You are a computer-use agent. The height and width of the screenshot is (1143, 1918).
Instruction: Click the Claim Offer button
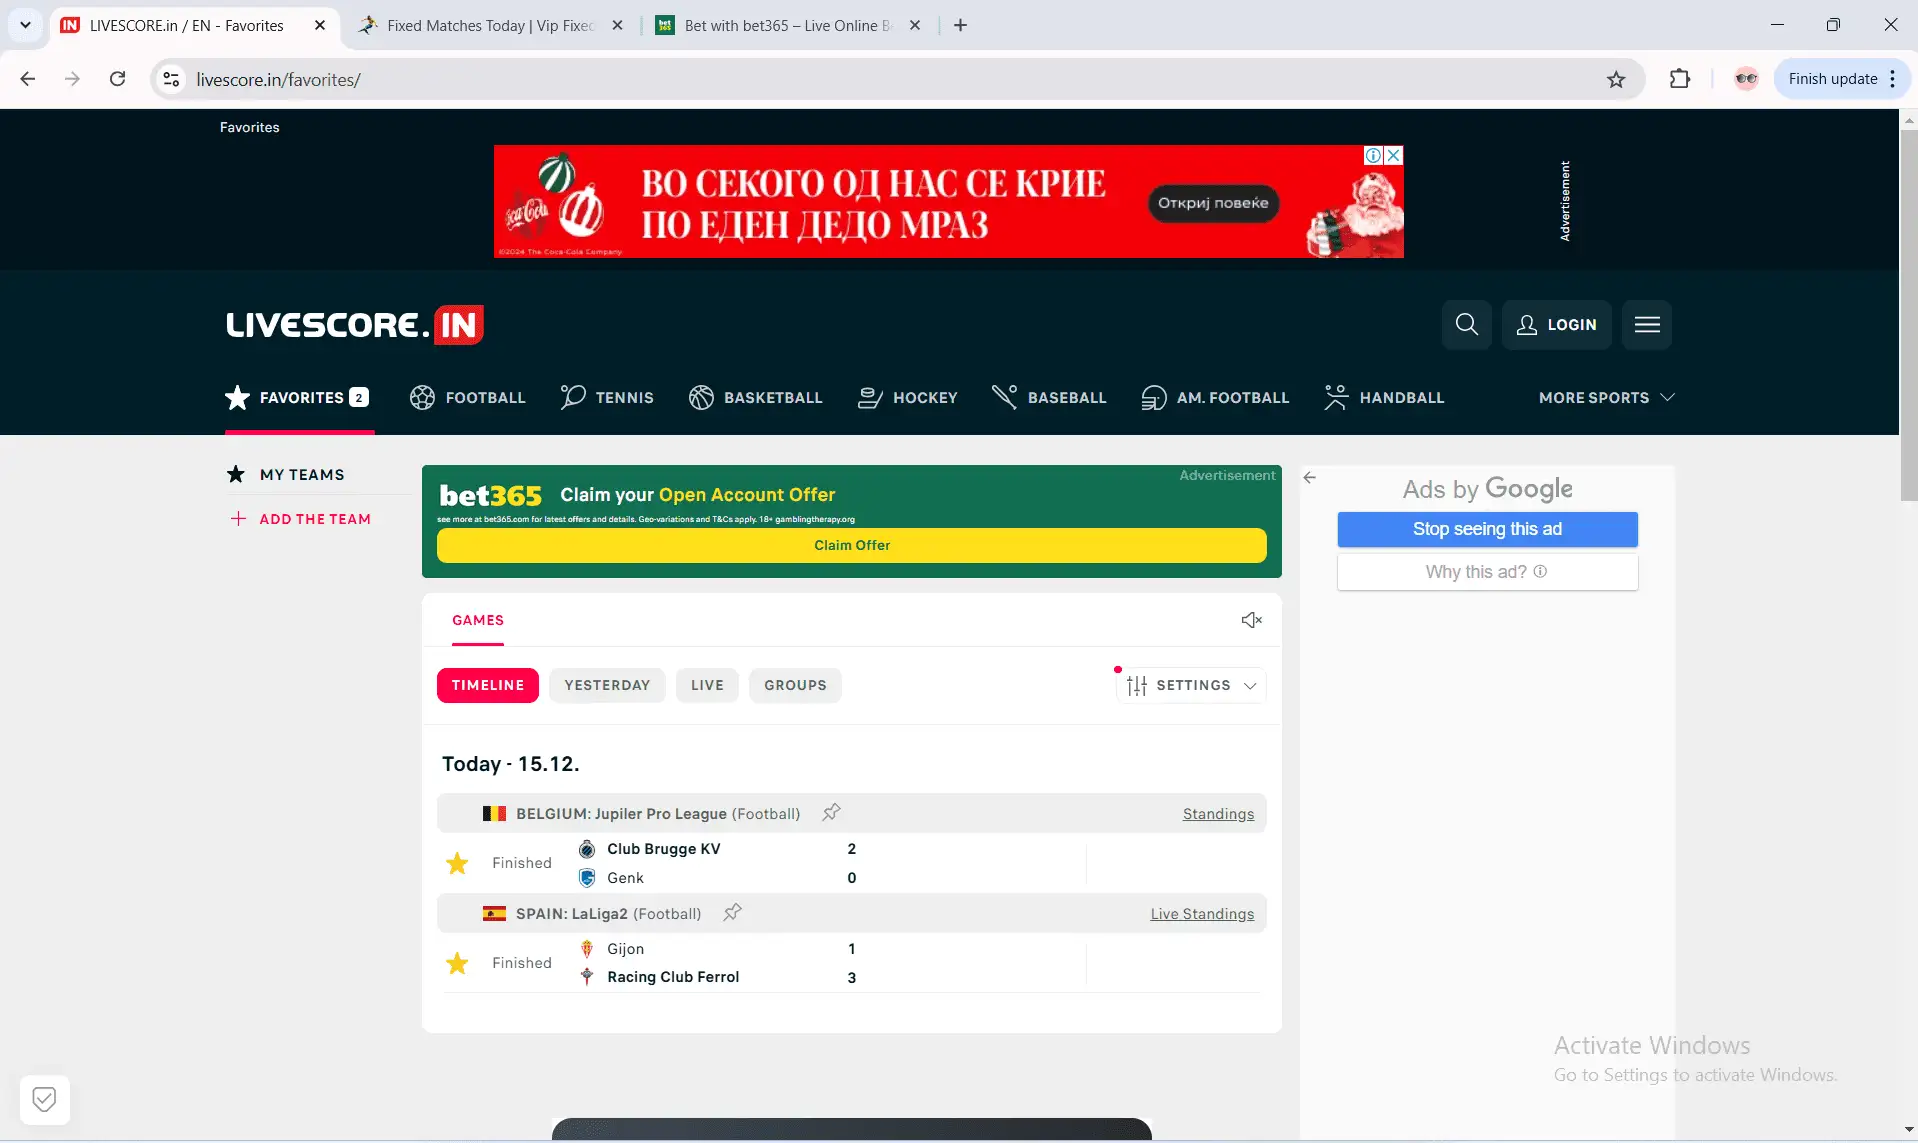pyautogui.click(x=852, y=545)
